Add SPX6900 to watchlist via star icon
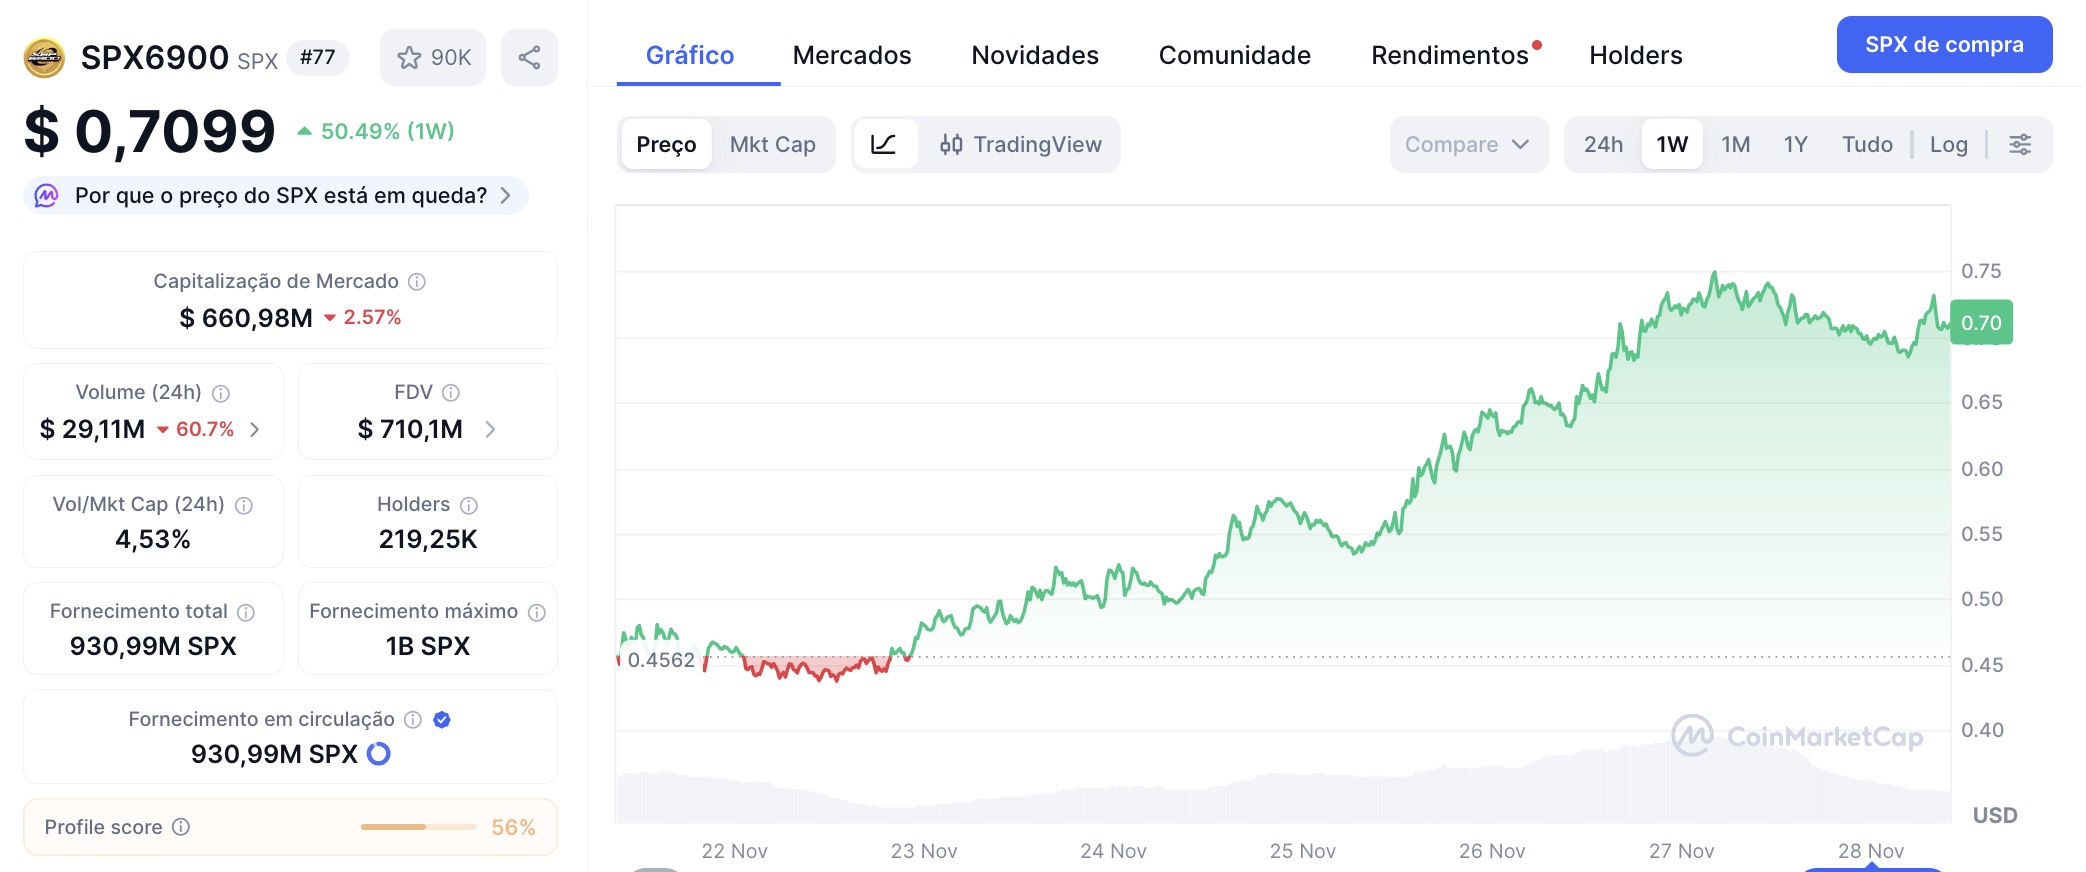Screen dimensions: 2086x872 407,57
